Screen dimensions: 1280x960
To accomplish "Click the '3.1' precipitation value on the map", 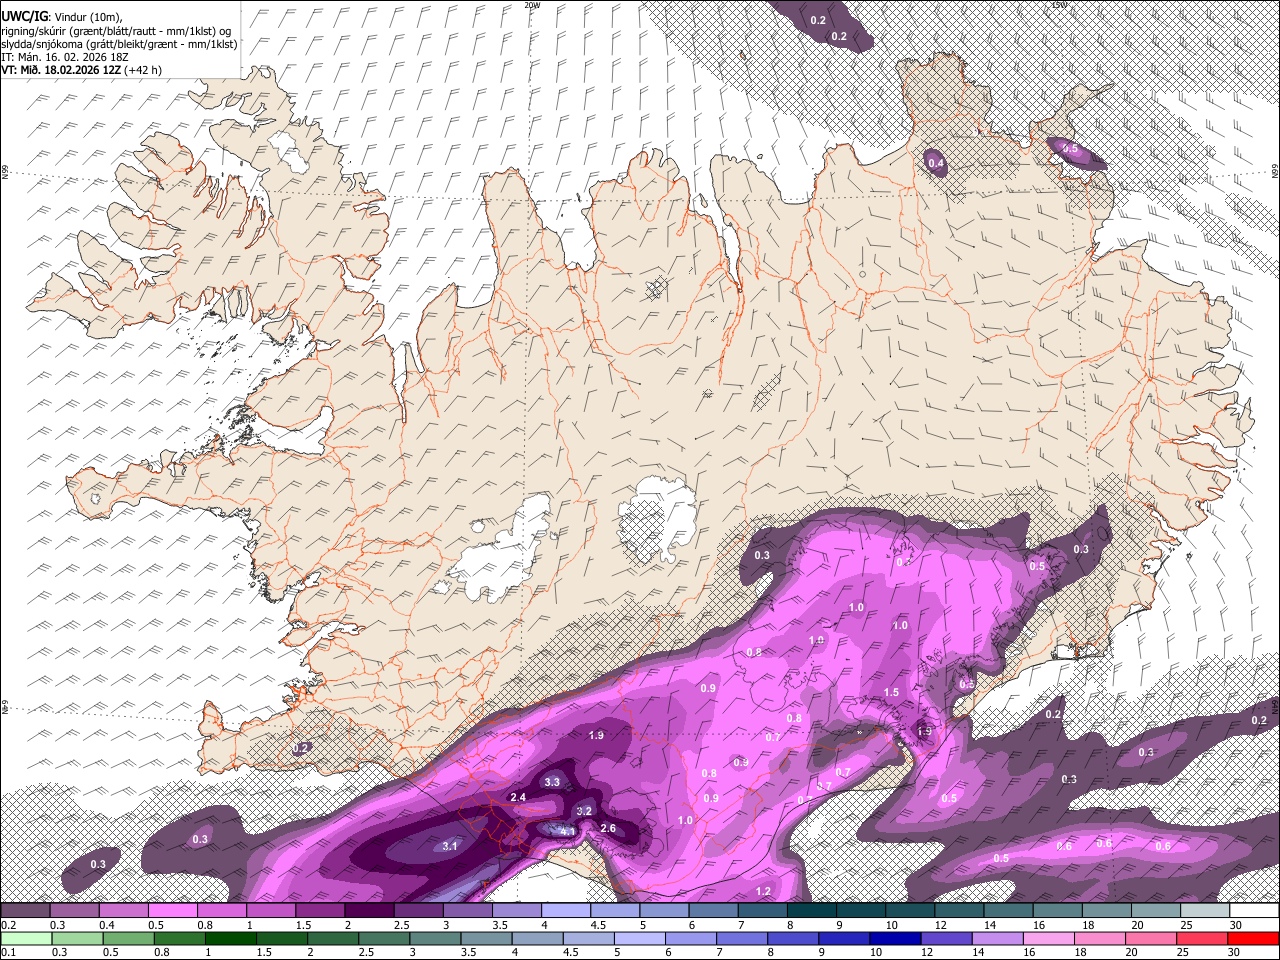I will point(450,846).
